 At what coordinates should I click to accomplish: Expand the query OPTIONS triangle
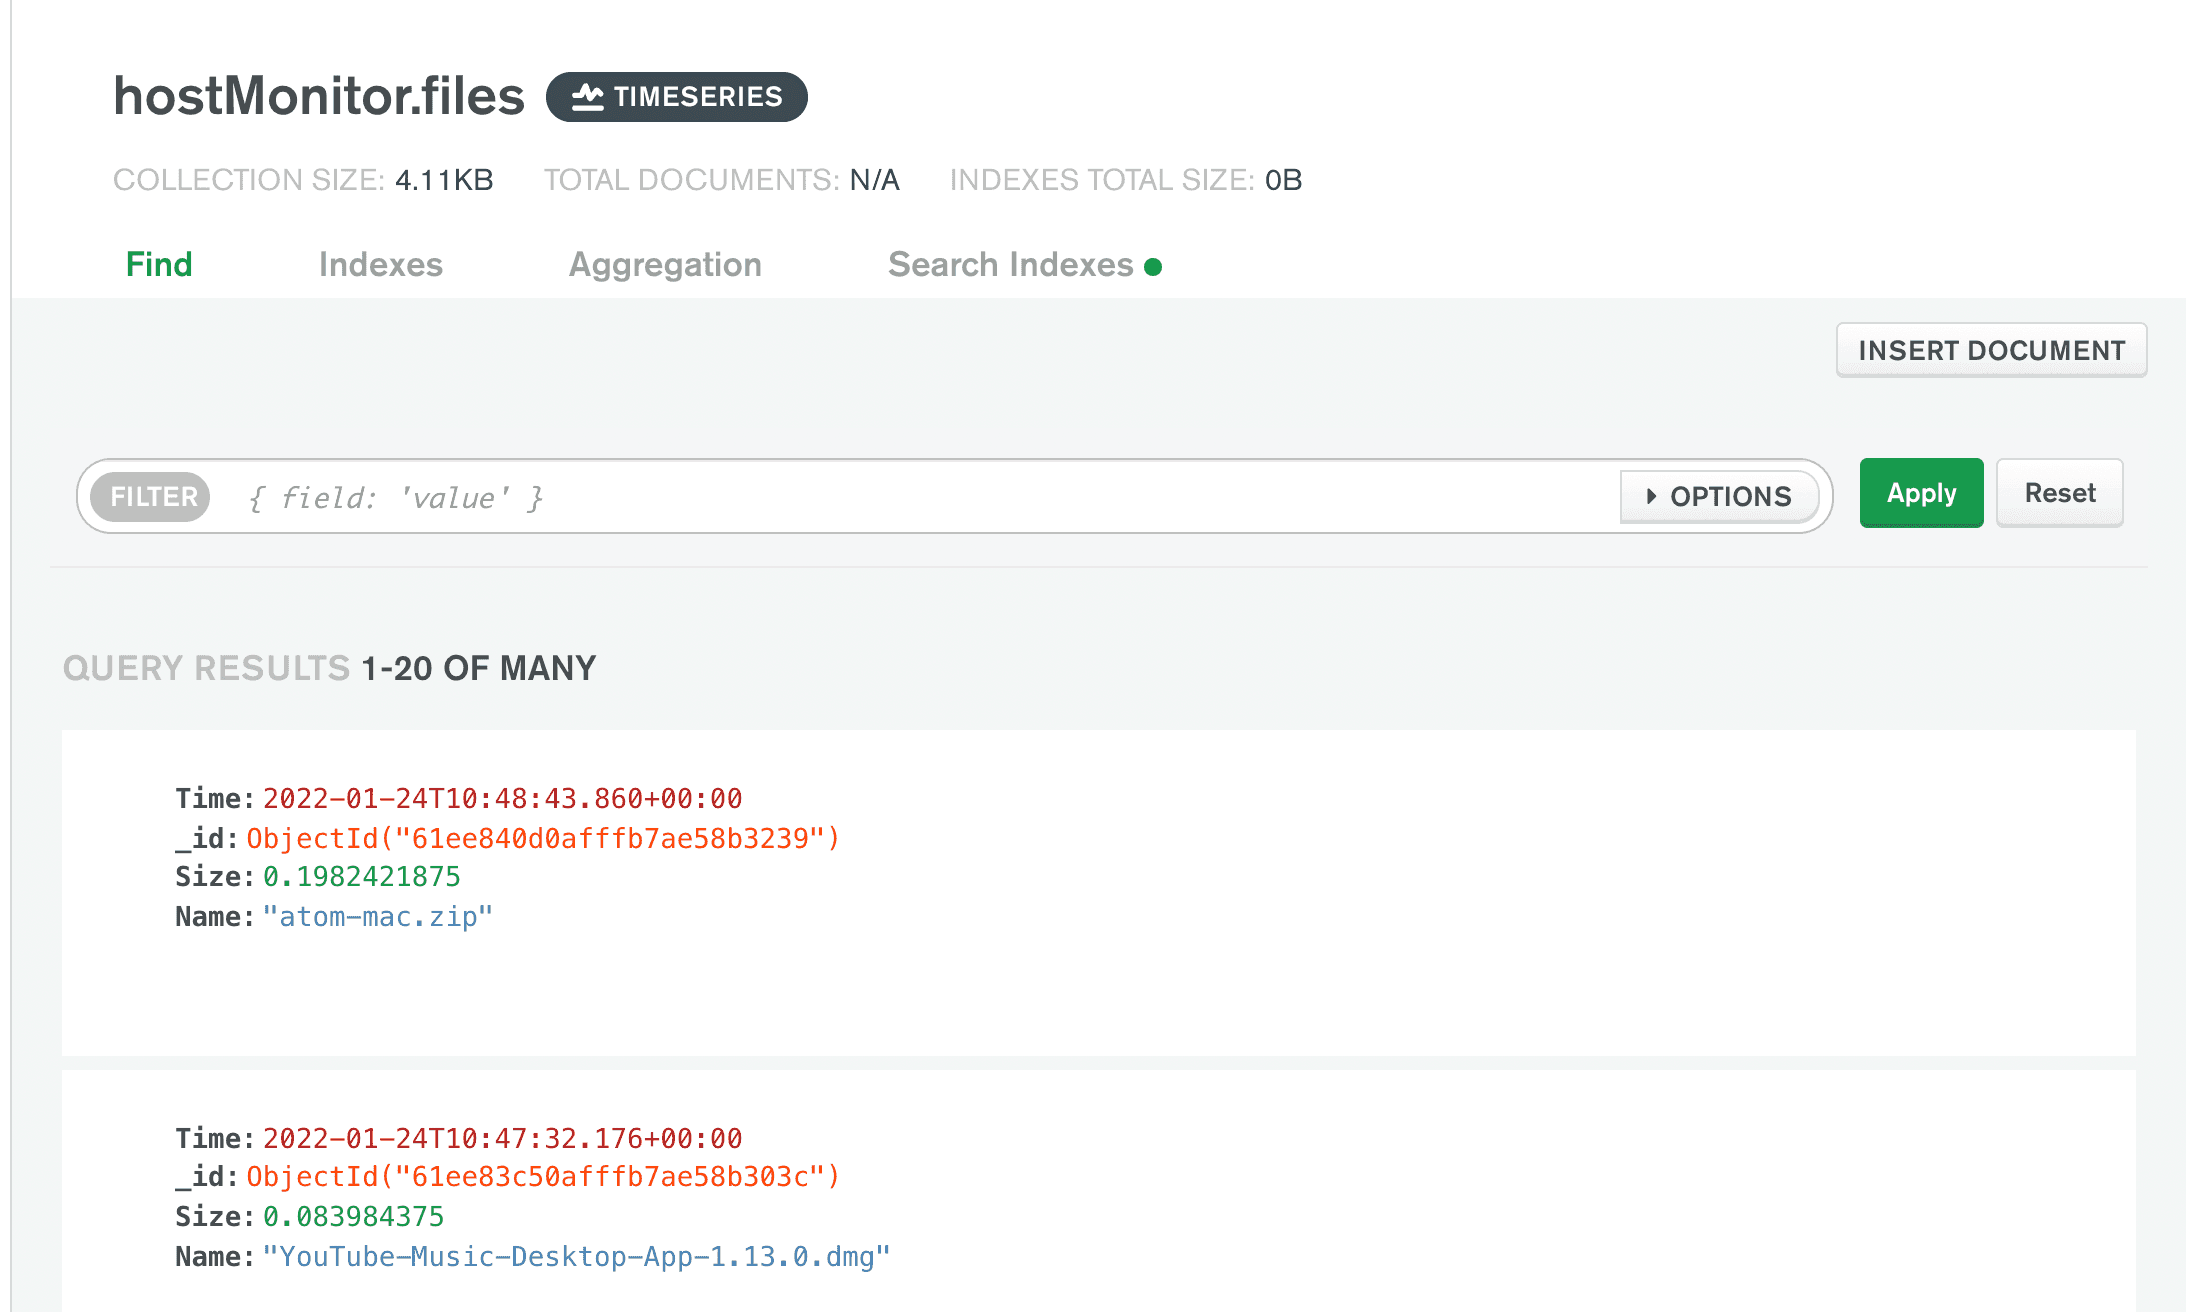click(1651, 496)
